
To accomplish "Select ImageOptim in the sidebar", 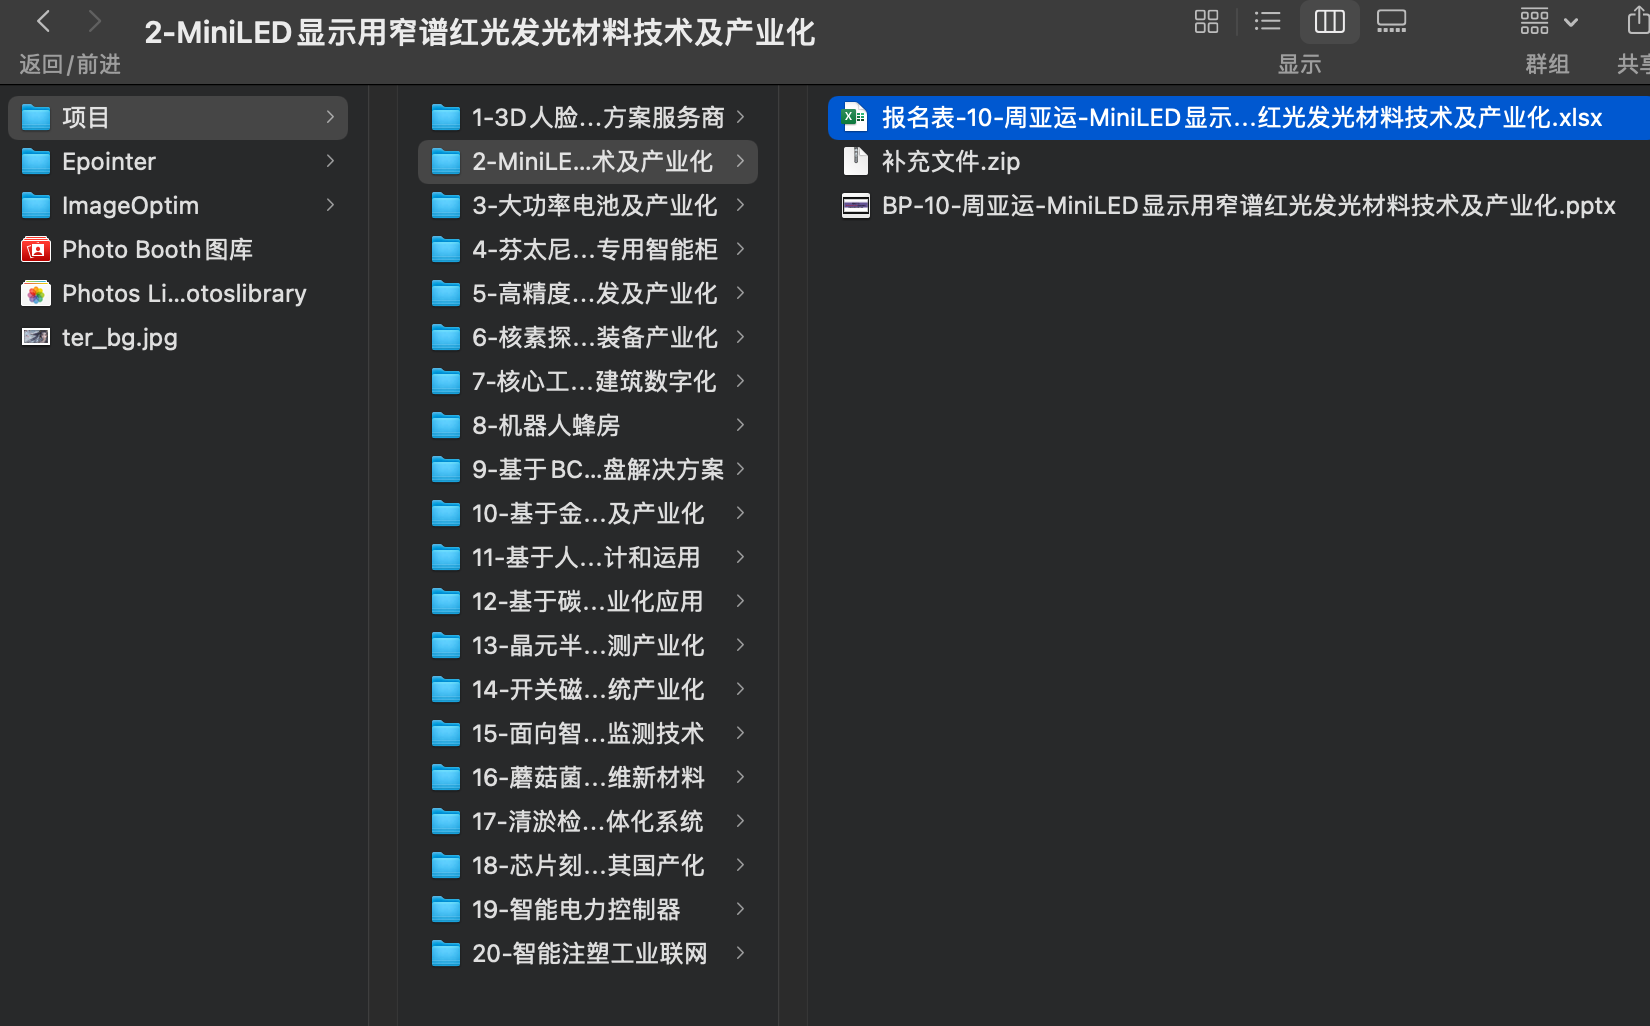I will click(x=131, y=205).
